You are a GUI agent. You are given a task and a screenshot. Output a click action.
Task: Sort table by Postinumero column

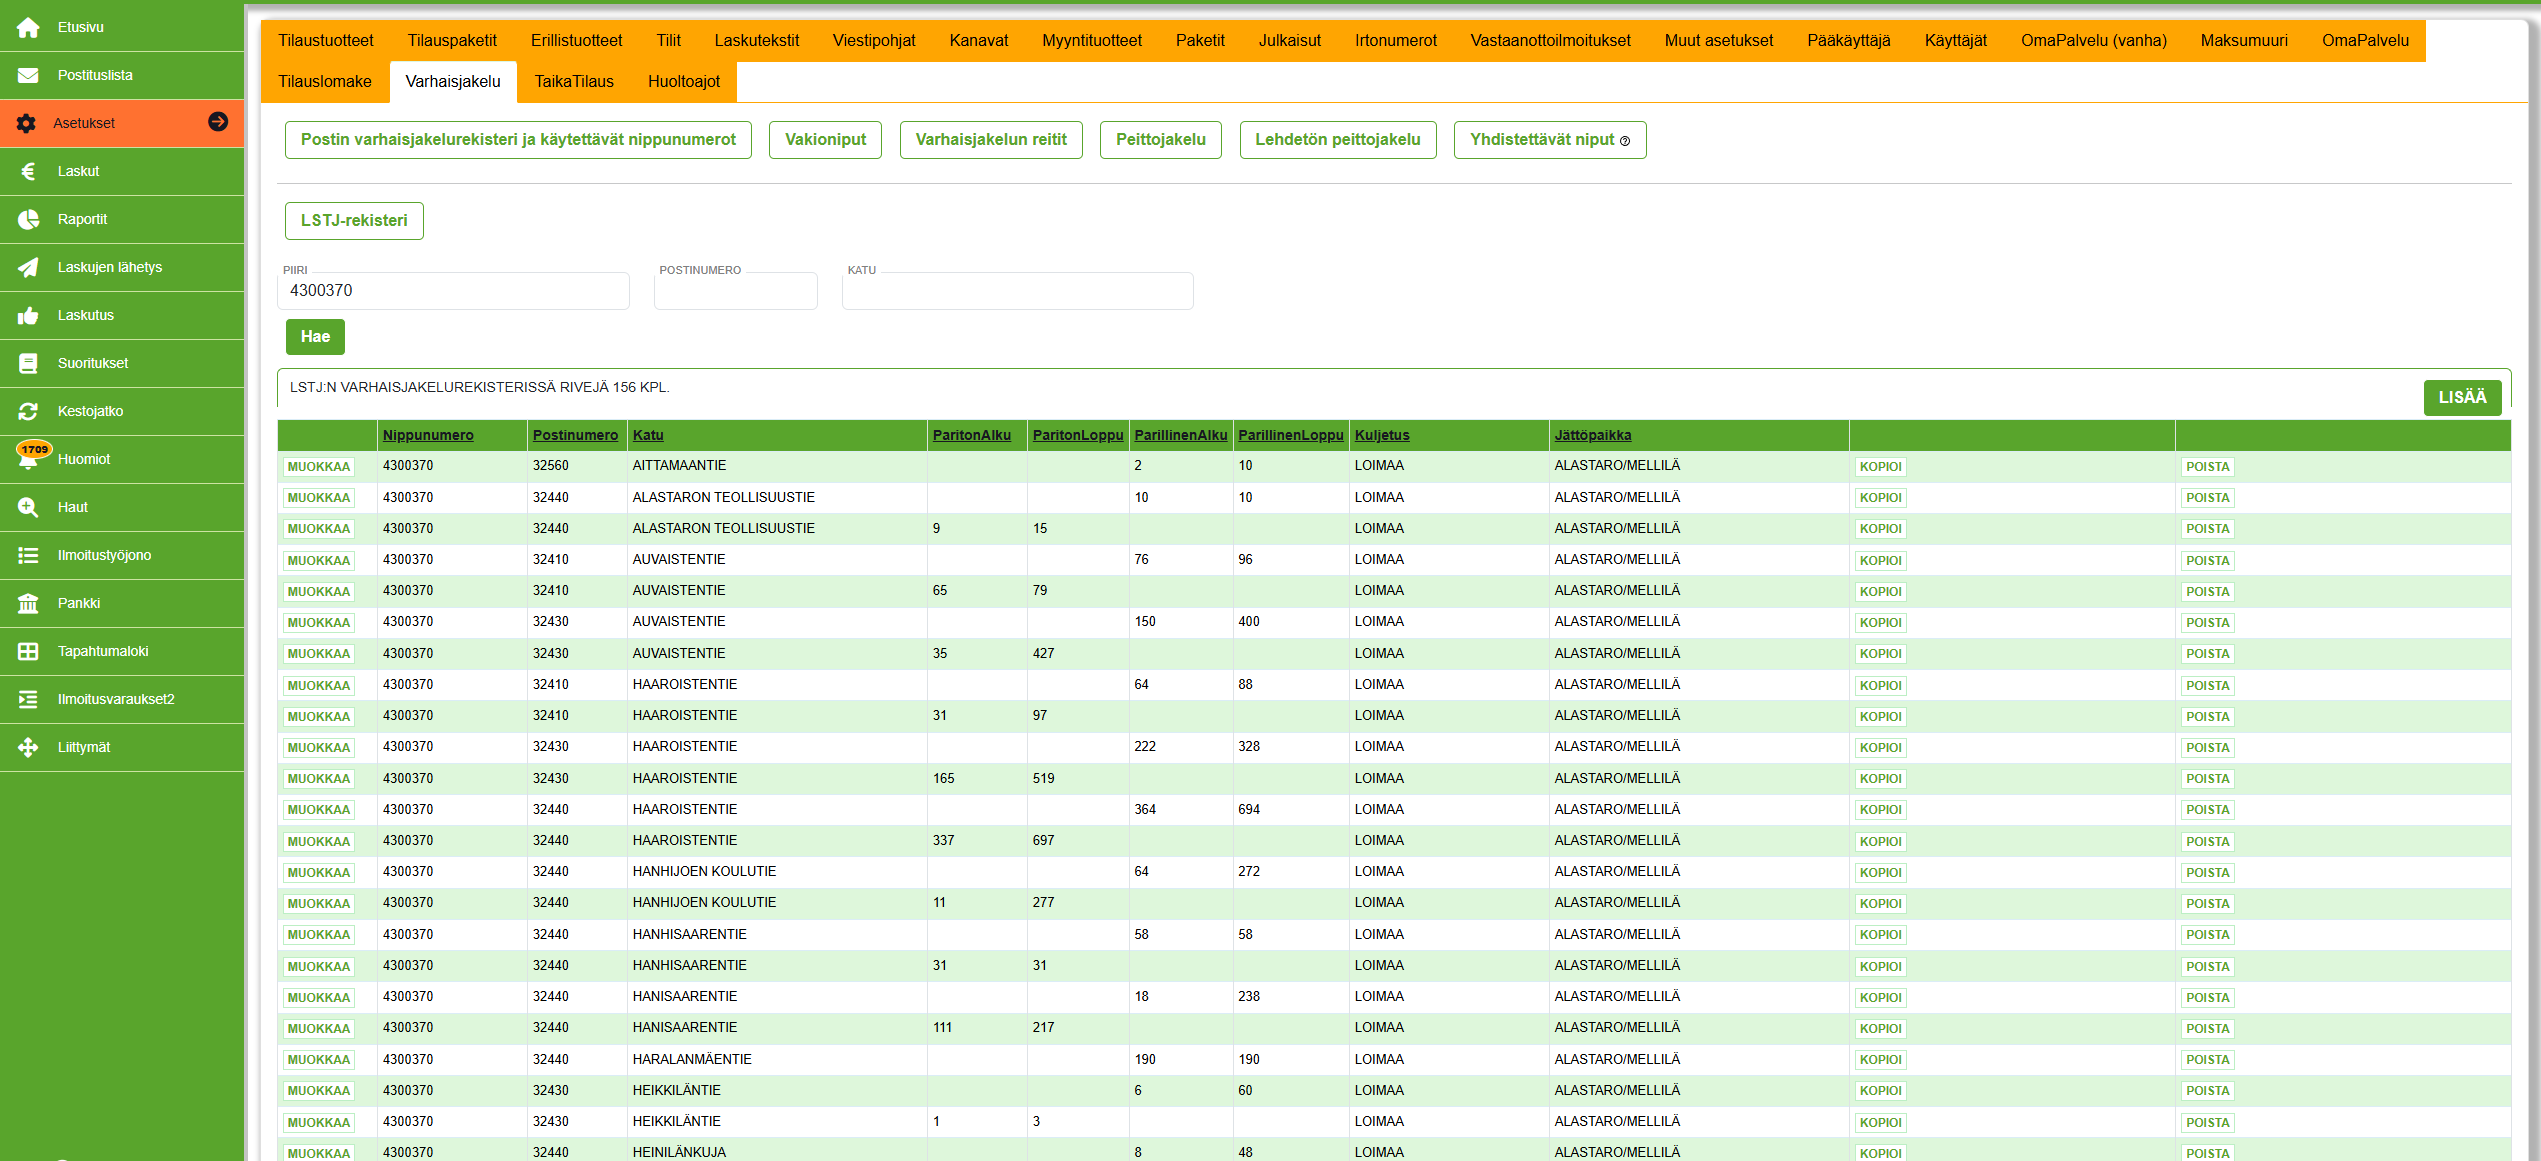tap(575, 436)
